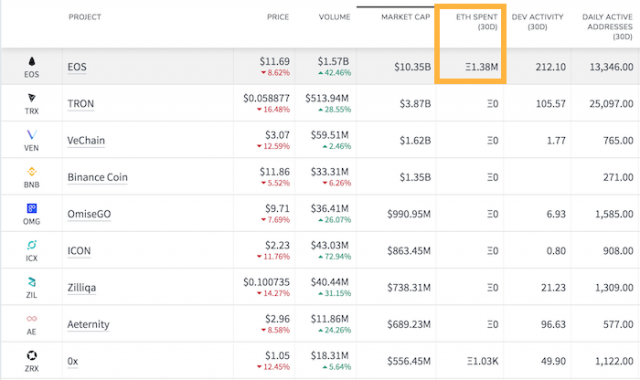Click the Binance Coin BNB logo
This screenshot has width=640, height=380.
click(x=32, y=171)
